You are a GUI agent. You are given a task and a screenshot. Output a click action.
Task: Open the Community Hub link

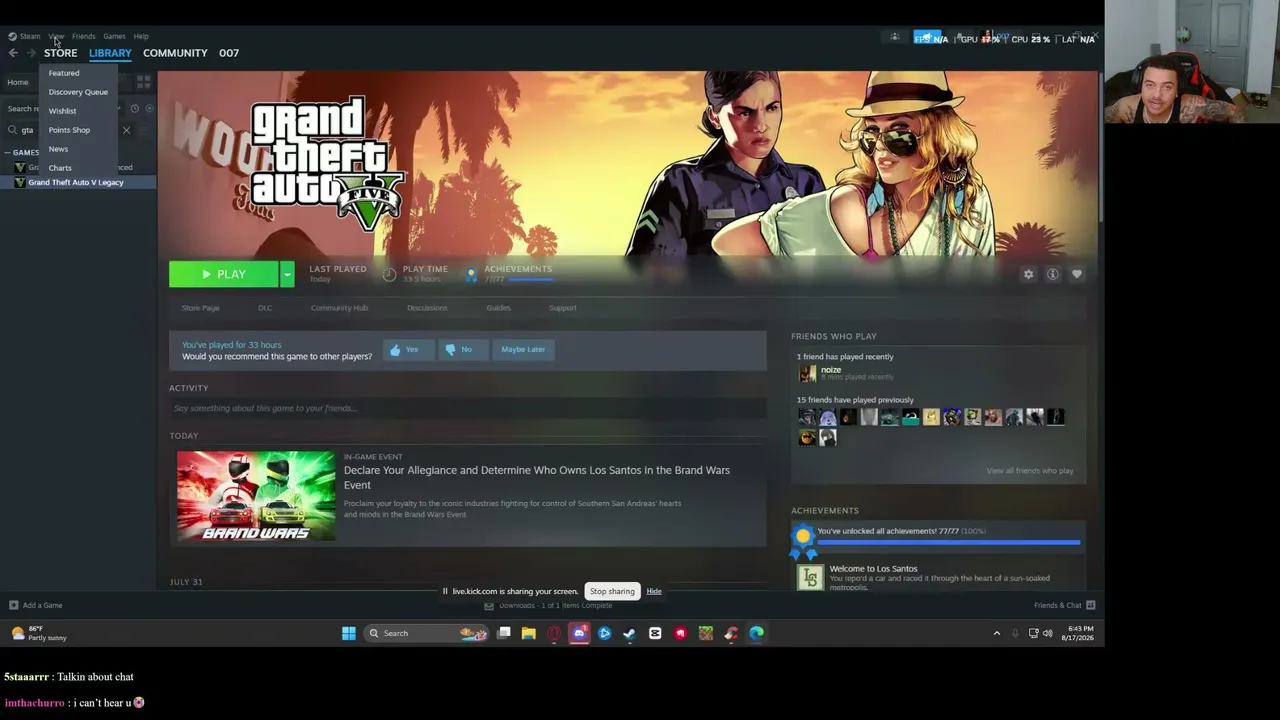coord(339,308)
